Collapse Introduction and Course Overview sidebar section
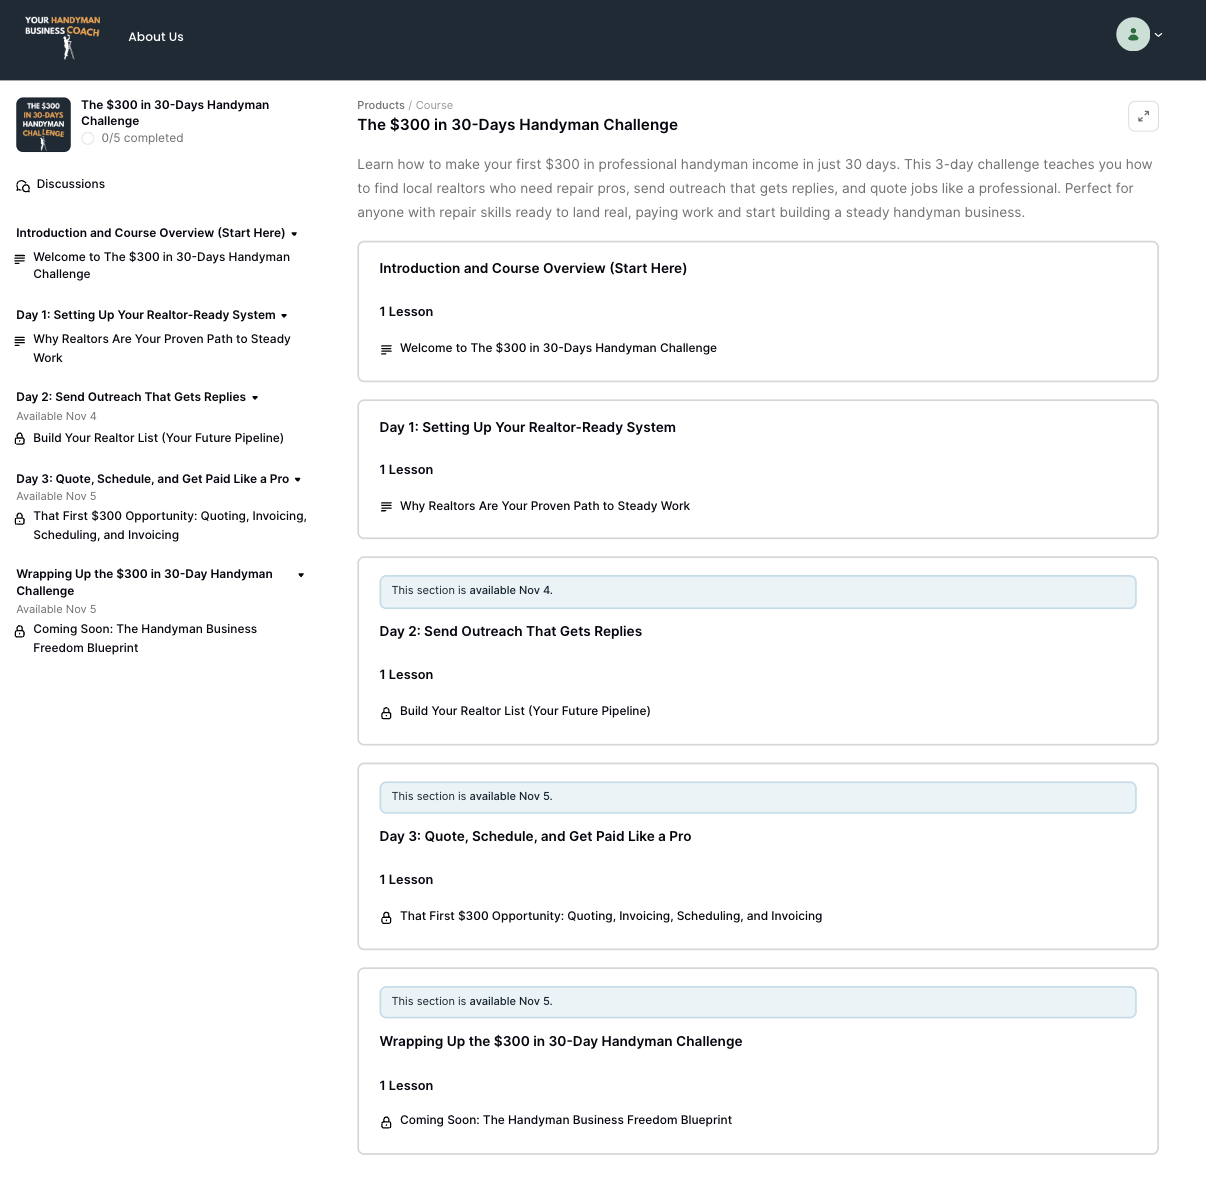This screenshot has width=1206, height=1196. [294, 234]
